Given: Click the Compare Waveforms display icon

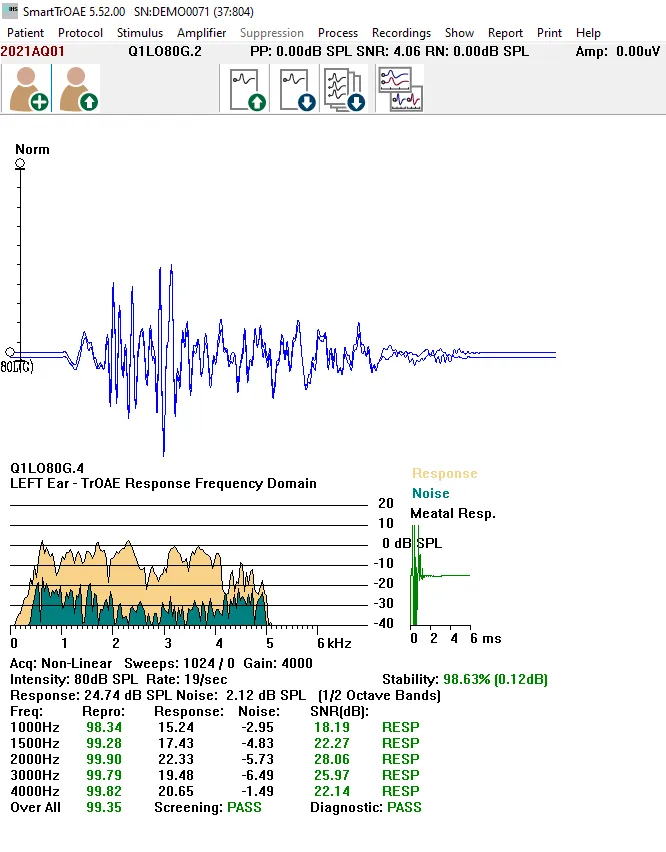Looking at the screenshot, I should click(x=401, y=89).
